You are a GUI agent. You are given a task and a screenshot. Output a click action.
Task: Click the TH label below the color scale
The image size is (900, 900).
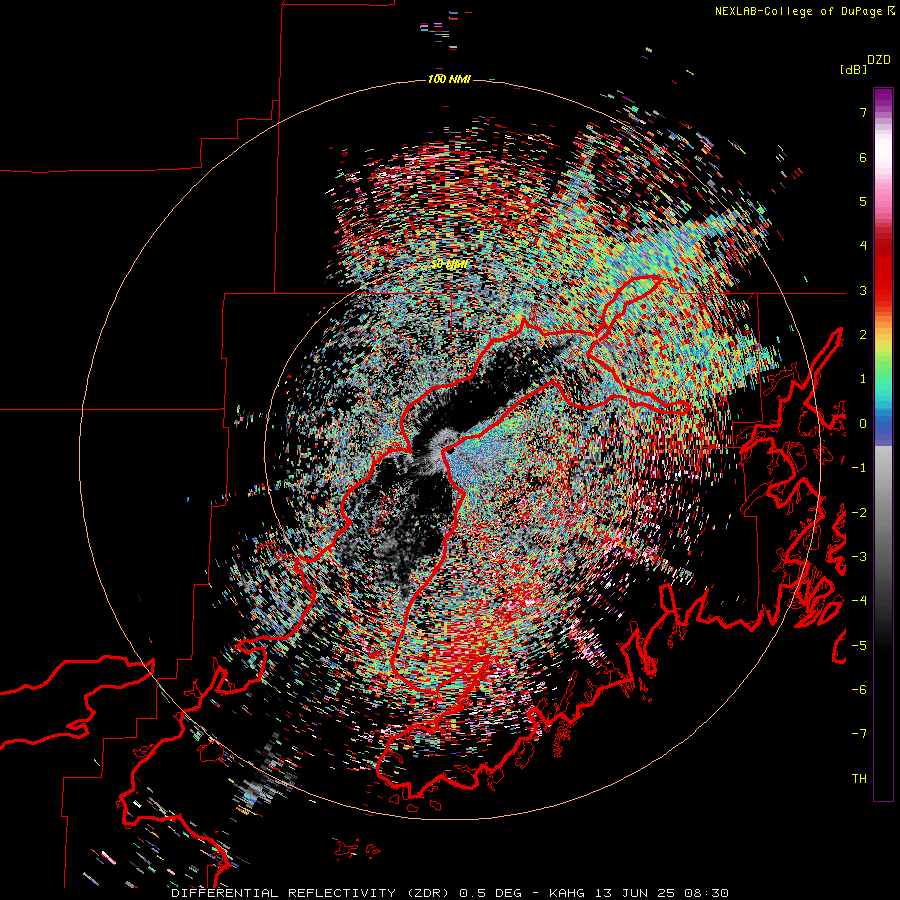tap(859, 778)
